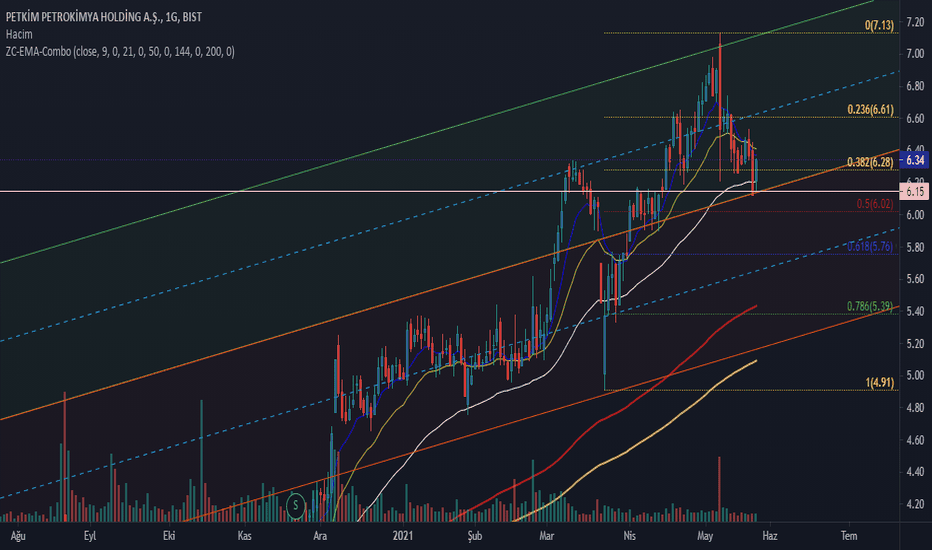The height and width of the screenshot is (550, 932).
Task: Click the 6.00 price axis value
Action: (x=915, y=215)
